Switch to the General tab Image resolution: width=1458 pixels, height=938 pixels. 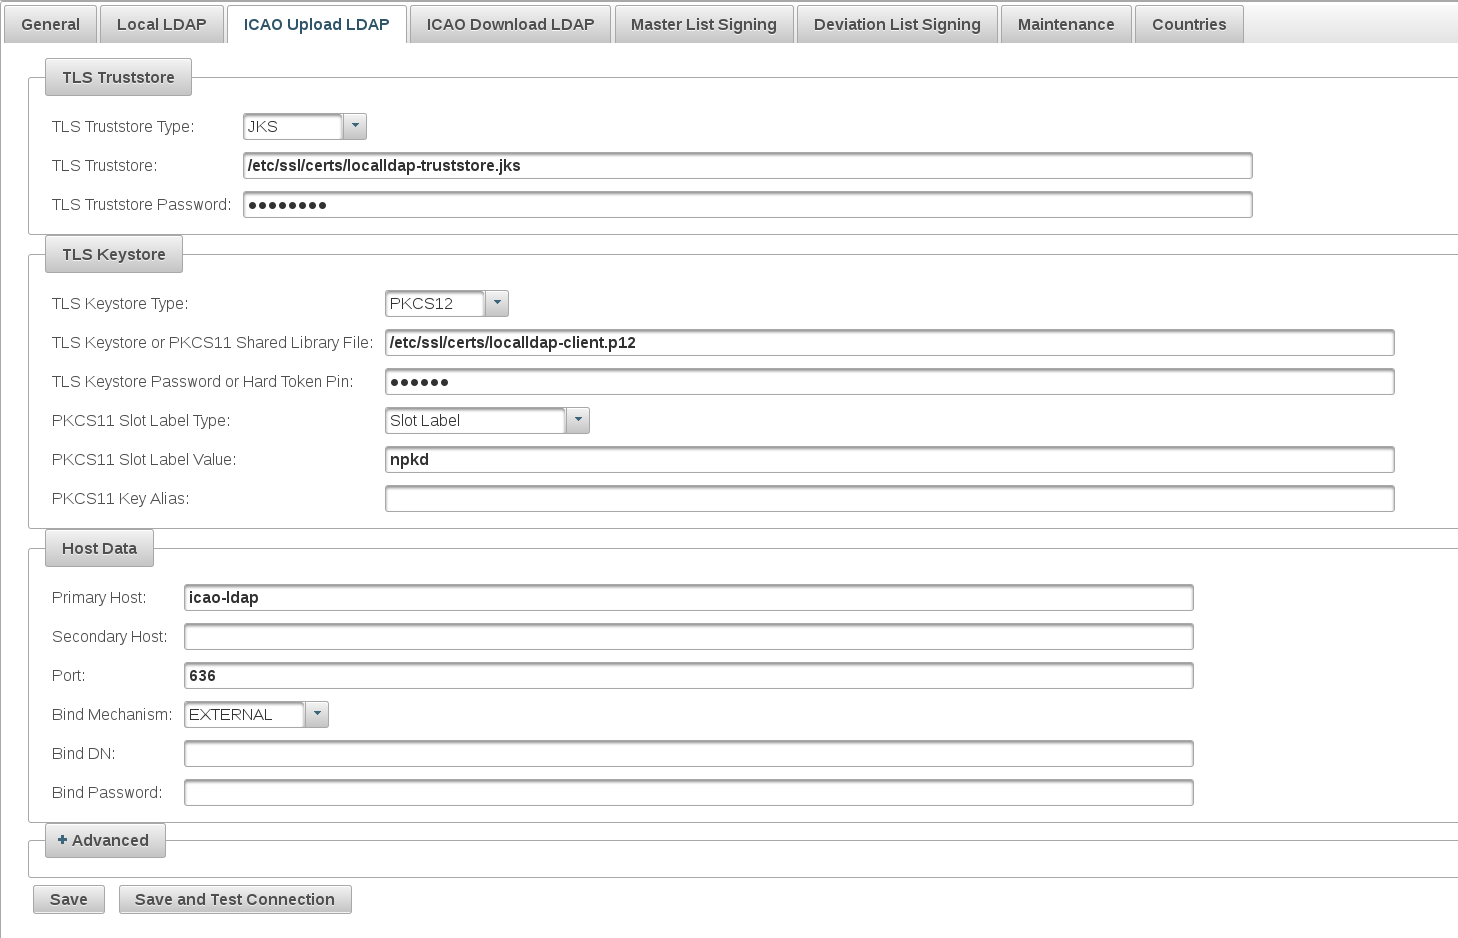50,24
